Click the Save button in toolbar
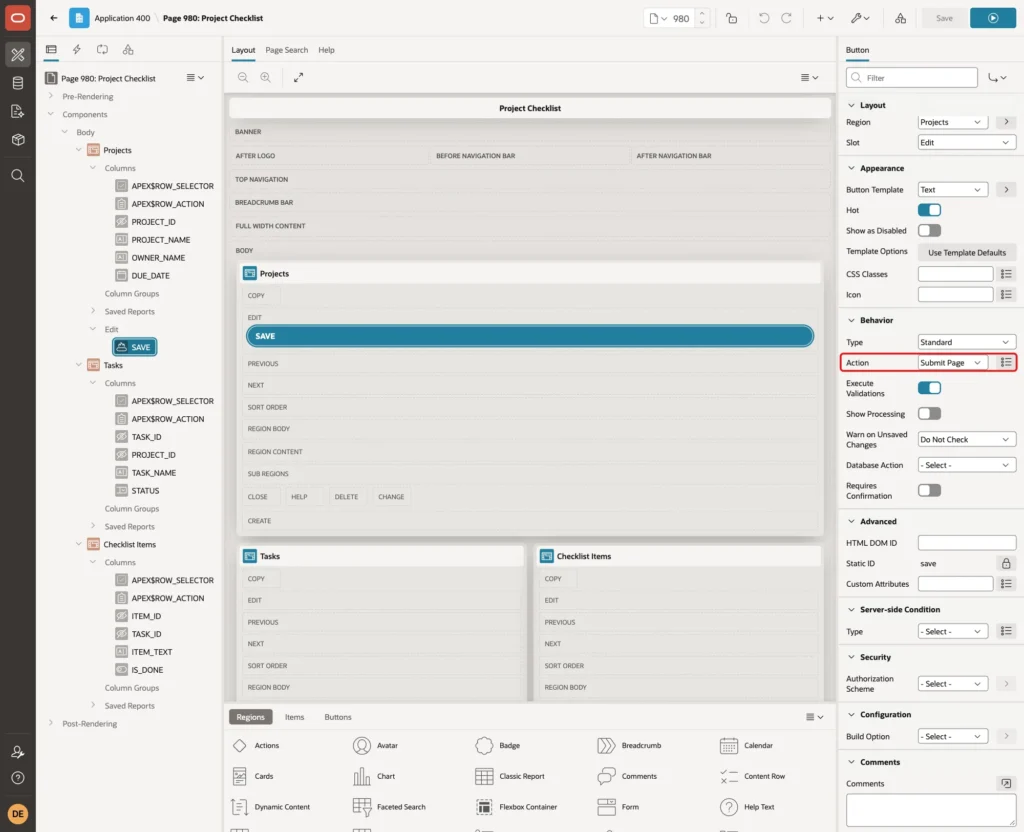This screenshot has width=1024, height=832. pyautogui.click(x=944, y=18)
